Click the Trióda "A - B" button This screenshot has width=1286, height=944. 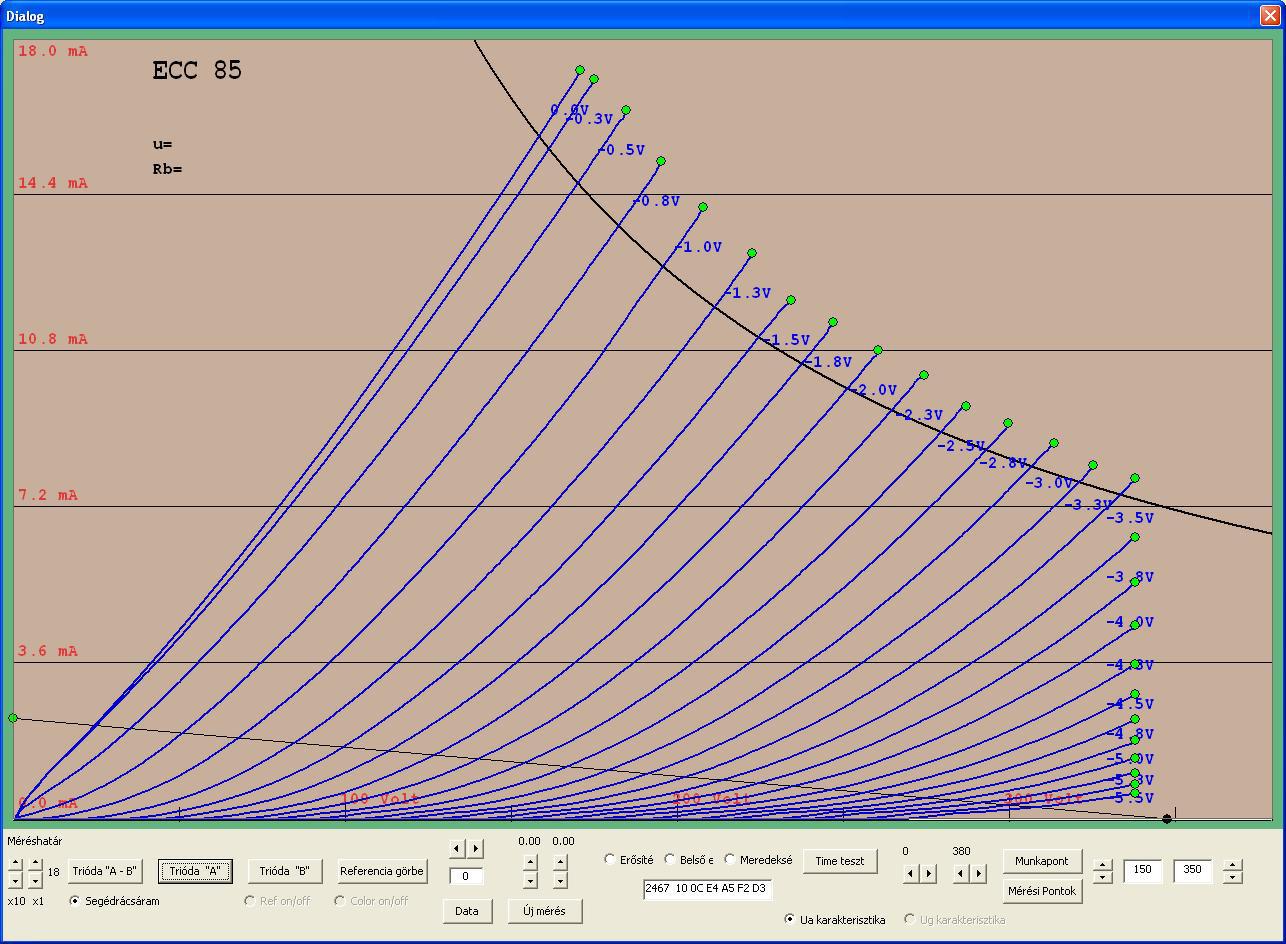[105, 871]
